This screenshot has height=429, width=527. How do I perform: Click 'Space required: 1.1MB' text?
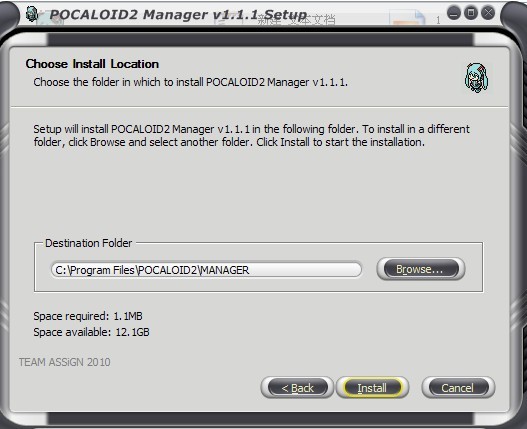point(88,316)
